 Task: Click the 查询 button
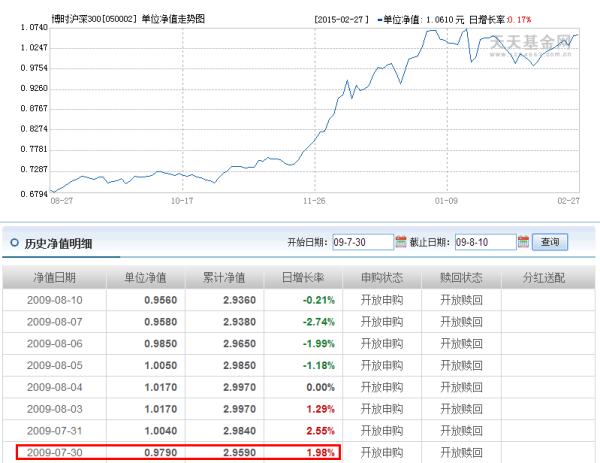coord(551,242)
